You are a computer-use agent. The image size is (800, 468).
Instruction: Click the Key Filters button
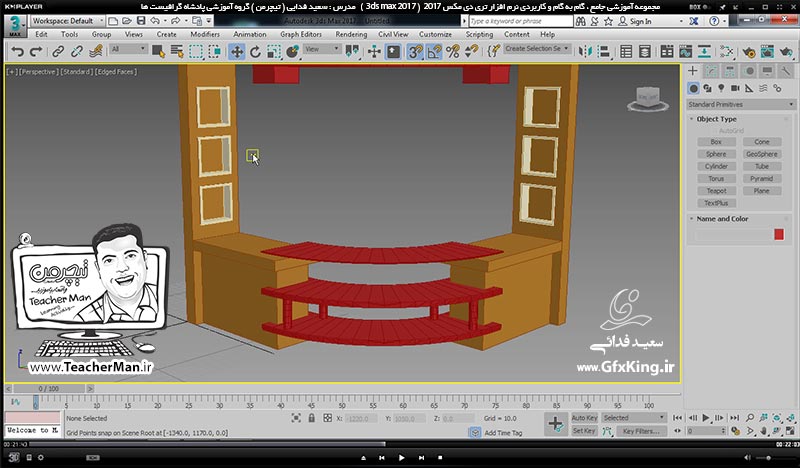pyautogui.click(x=641, y=431)
